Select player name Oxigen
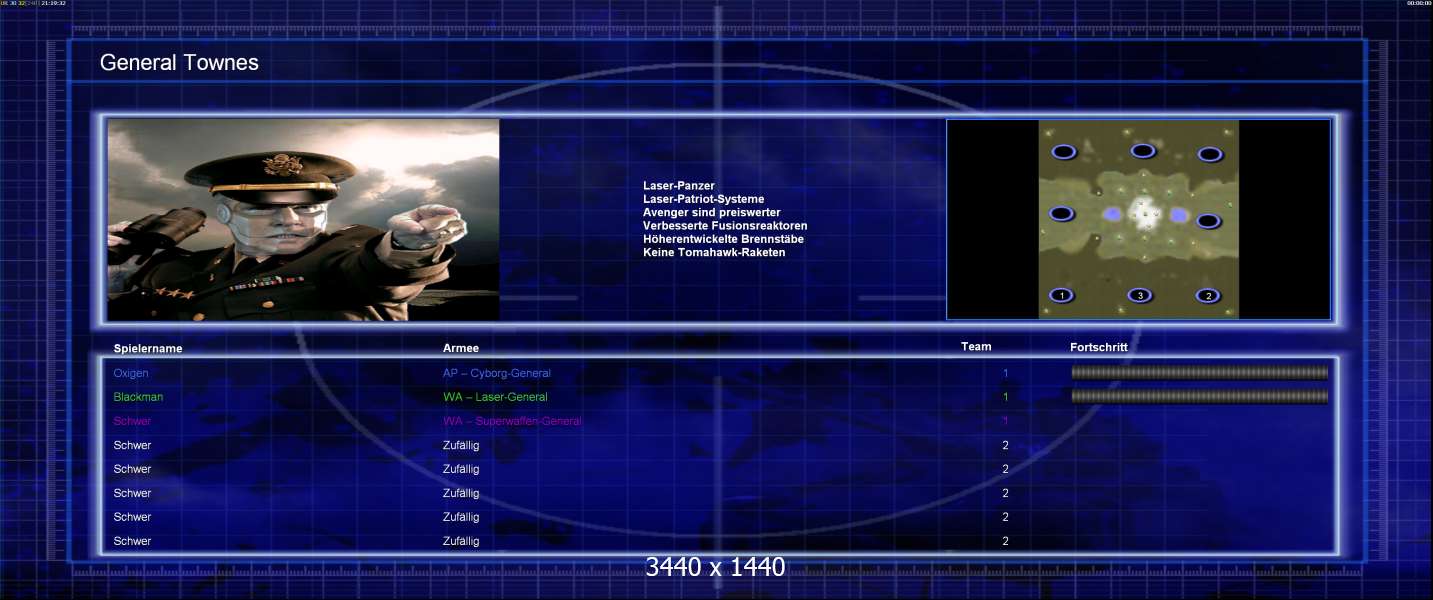1433x600 pixels. point(131,373)
